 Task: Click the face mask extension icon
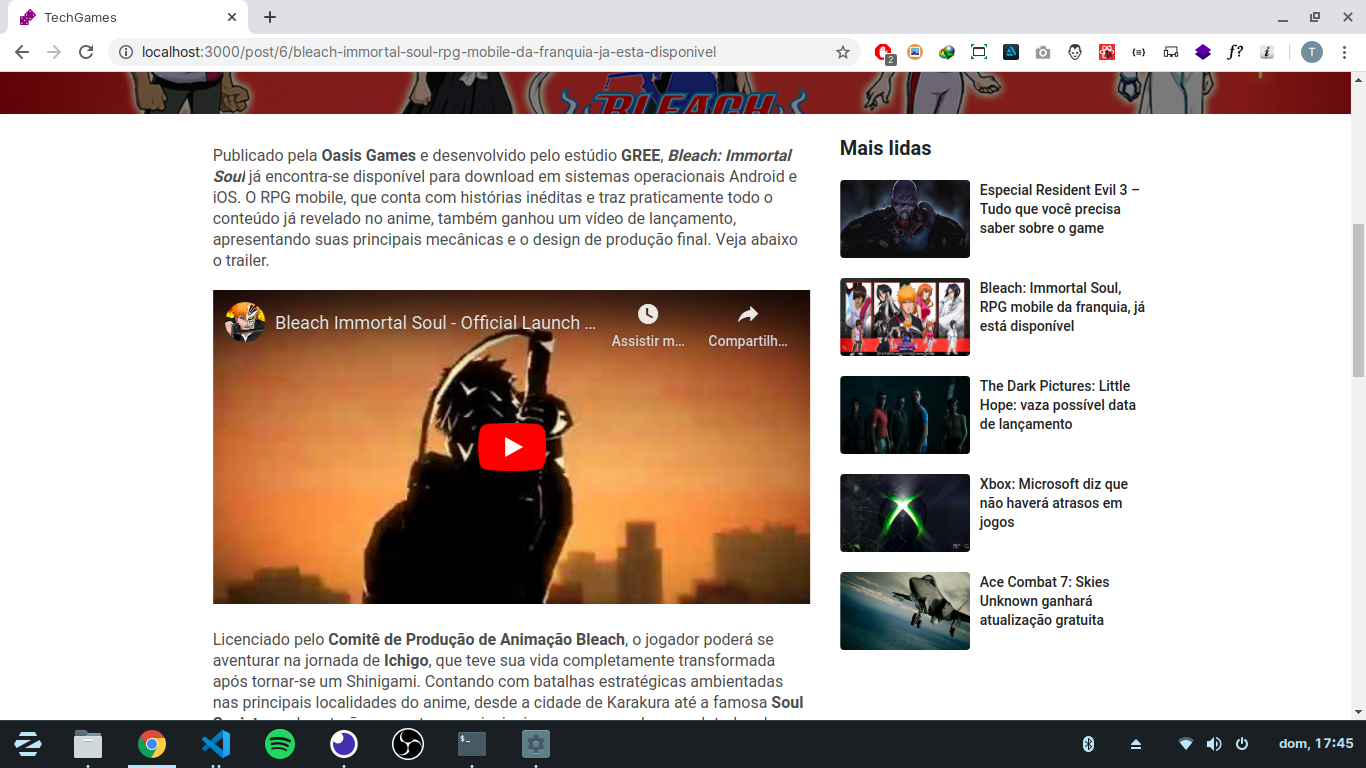pyautogui.click(x=1075, y=52)
